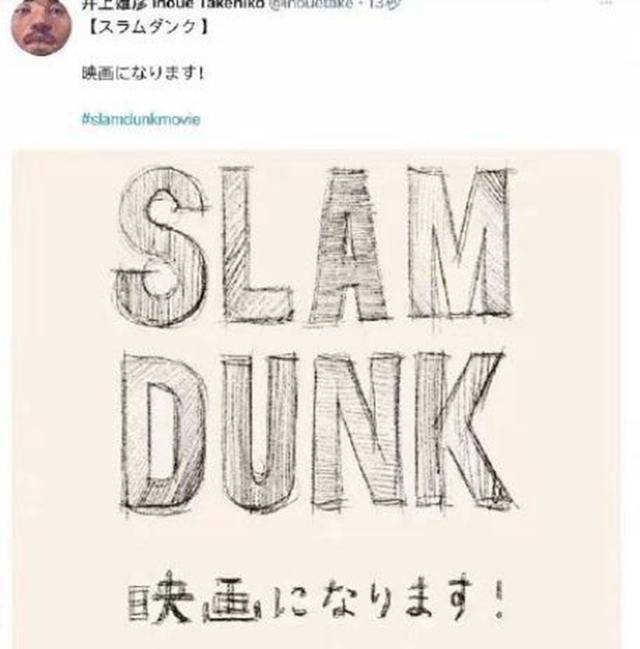
Task: Click the sketched word SLAM in image
Action: tap(315, 245)
